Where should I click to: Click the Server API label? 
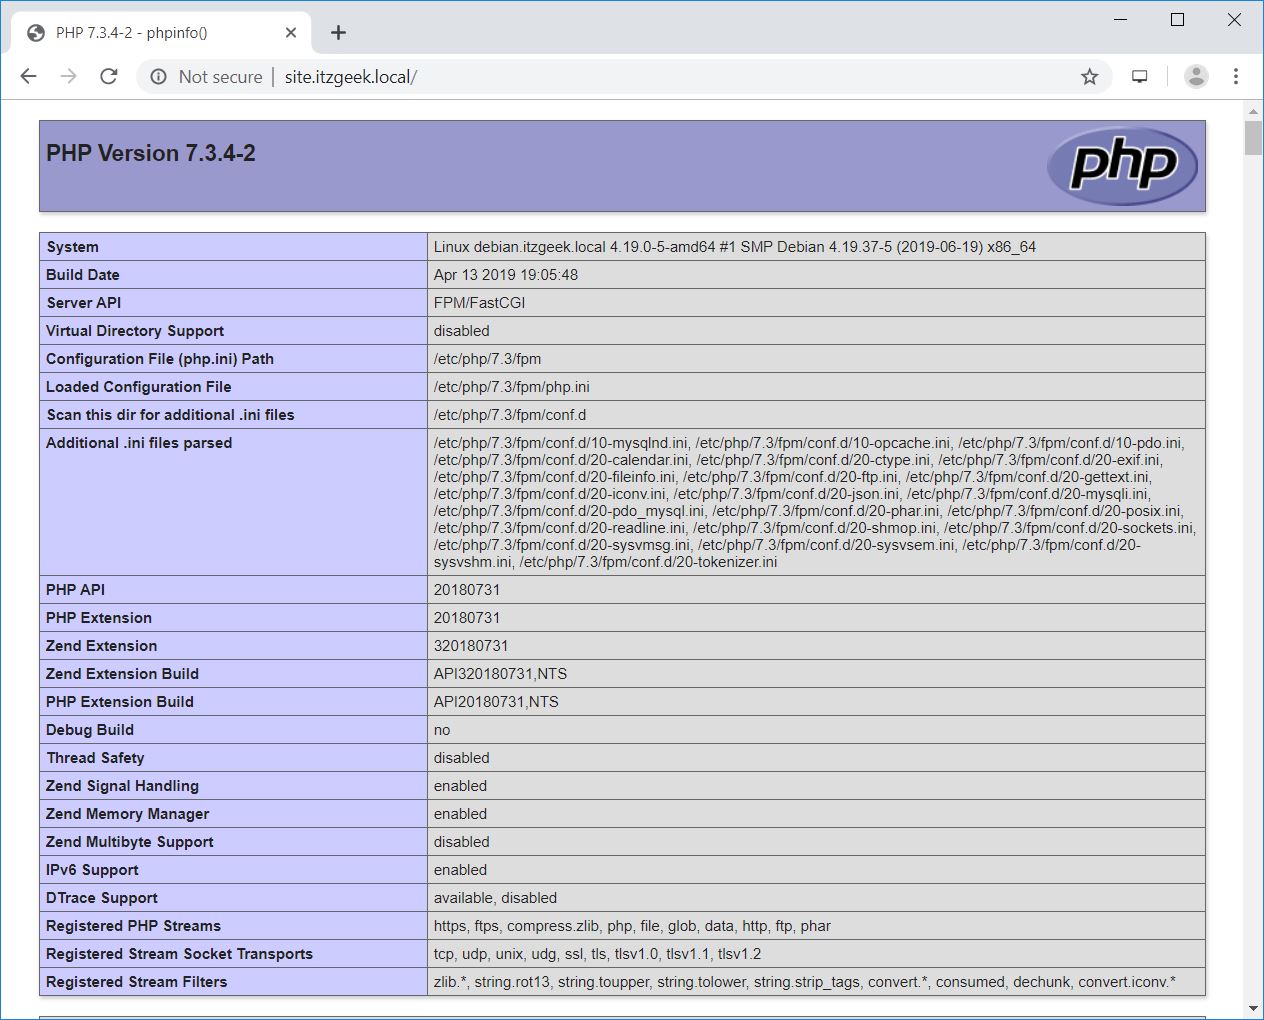point(83,303)
